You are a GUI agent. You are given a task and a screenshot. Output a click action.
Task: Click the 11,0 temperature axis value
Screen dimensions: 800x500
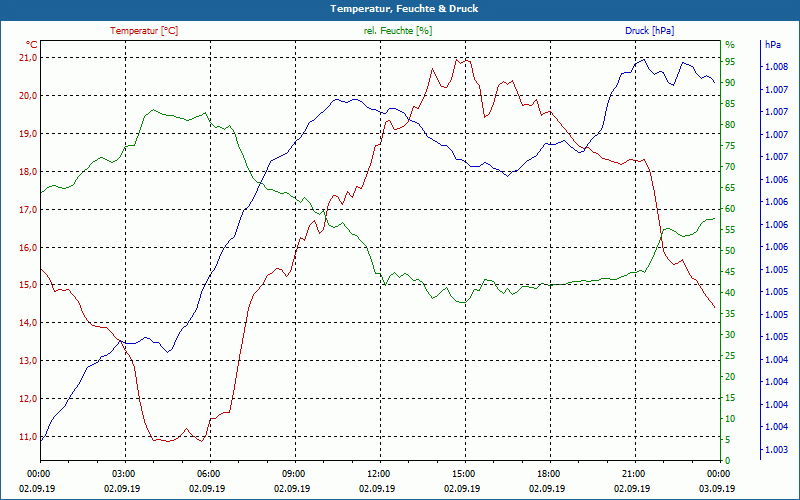[x=29, y=437]
